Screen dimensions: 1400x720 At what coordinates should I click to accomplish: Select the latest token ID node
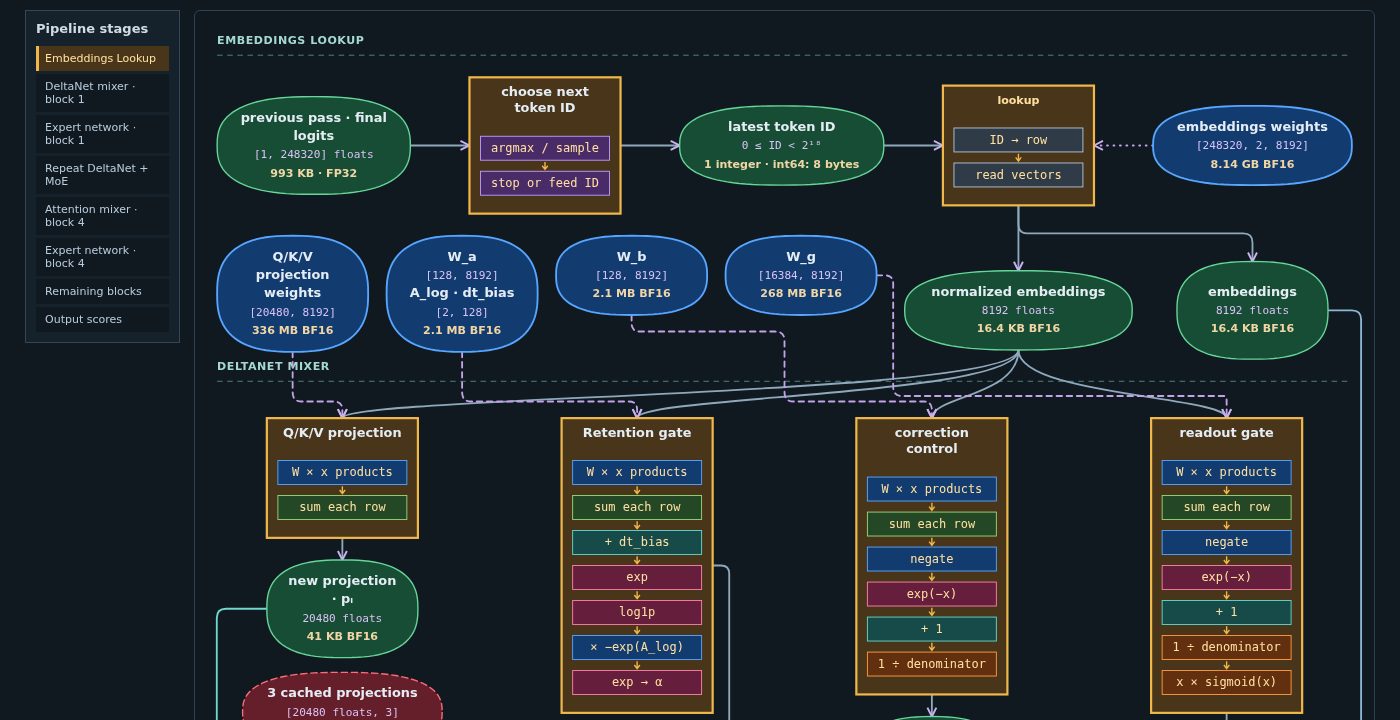click(782, 146)
